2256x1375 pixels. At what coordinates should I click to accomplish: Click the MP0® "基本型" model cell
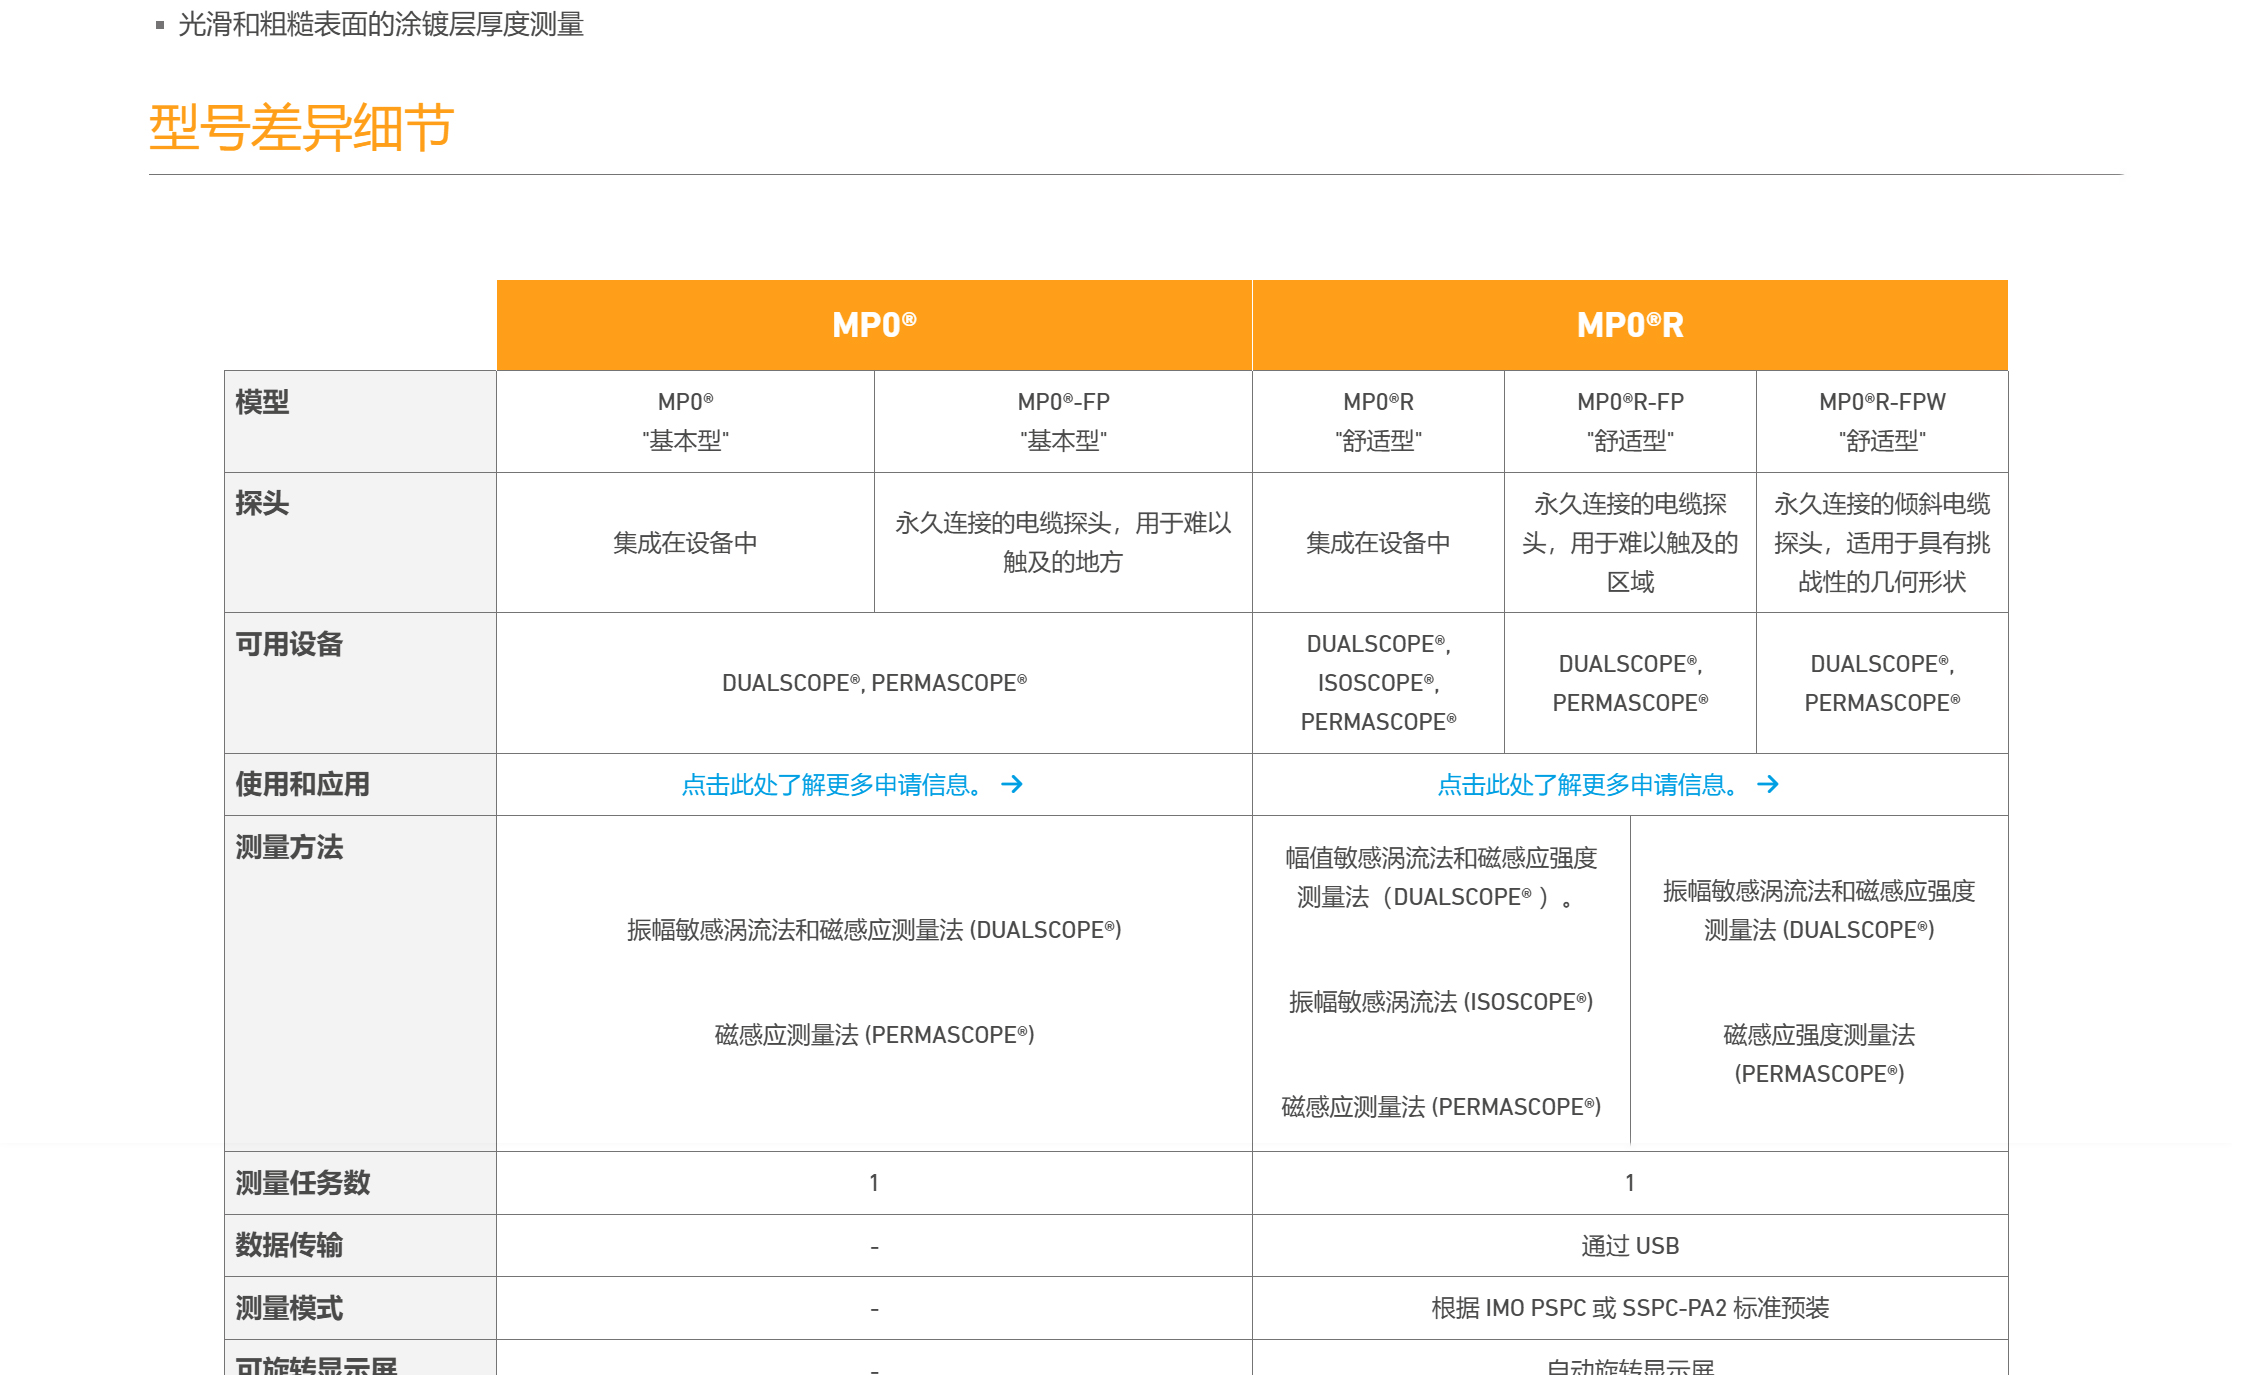tap(685, 421)
